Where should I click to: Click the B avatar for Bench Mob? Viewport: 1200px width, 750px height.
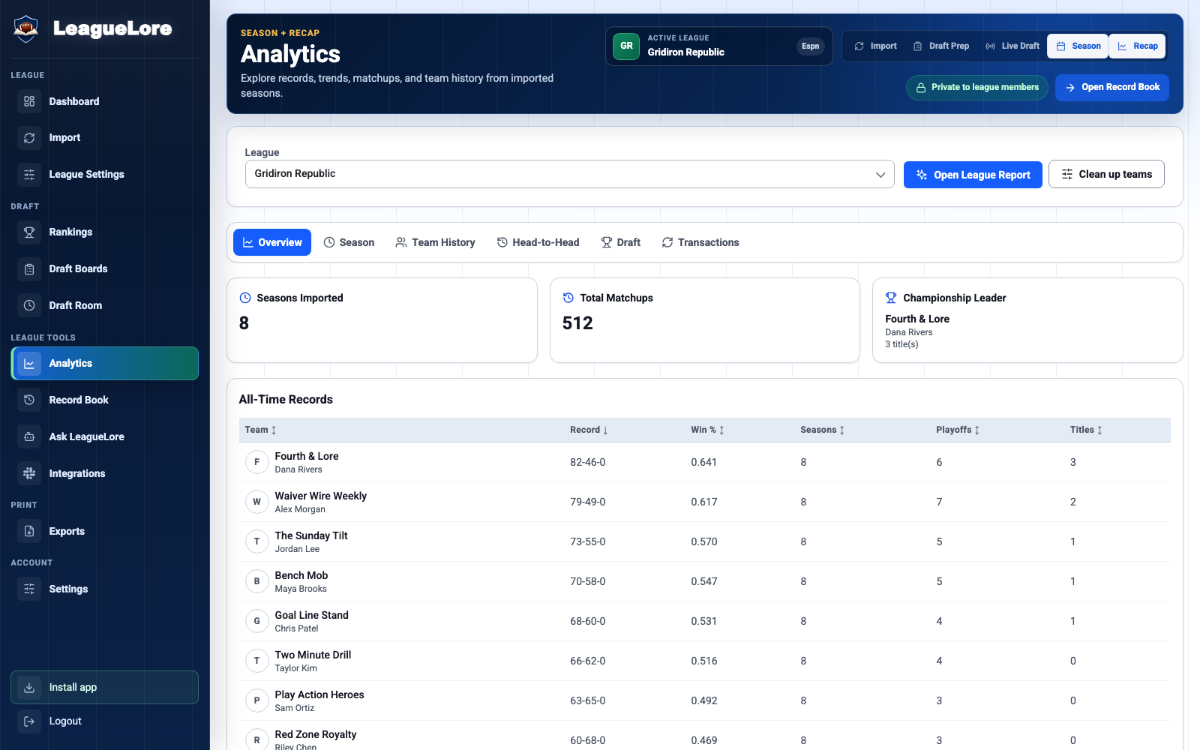pos(257,581)
